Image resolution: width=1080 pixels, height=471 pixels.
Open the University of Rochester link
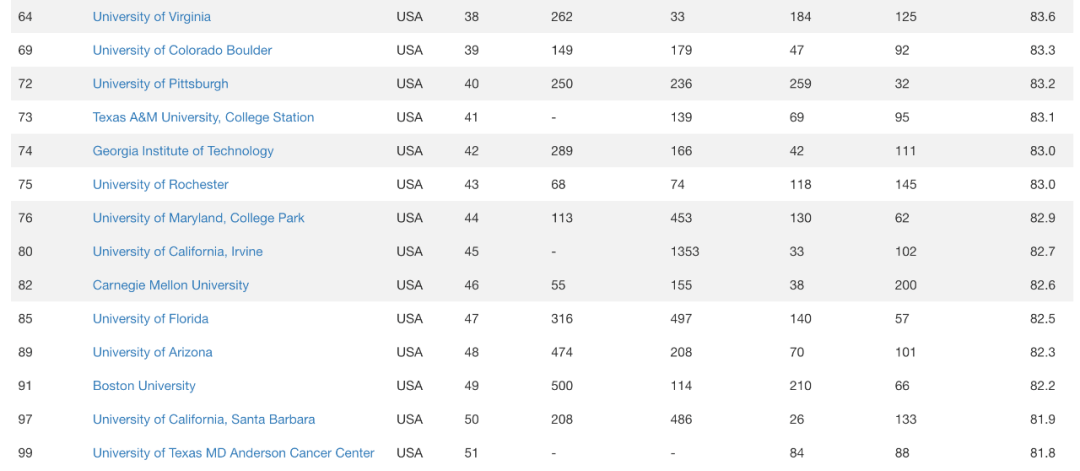coord(160,185)
